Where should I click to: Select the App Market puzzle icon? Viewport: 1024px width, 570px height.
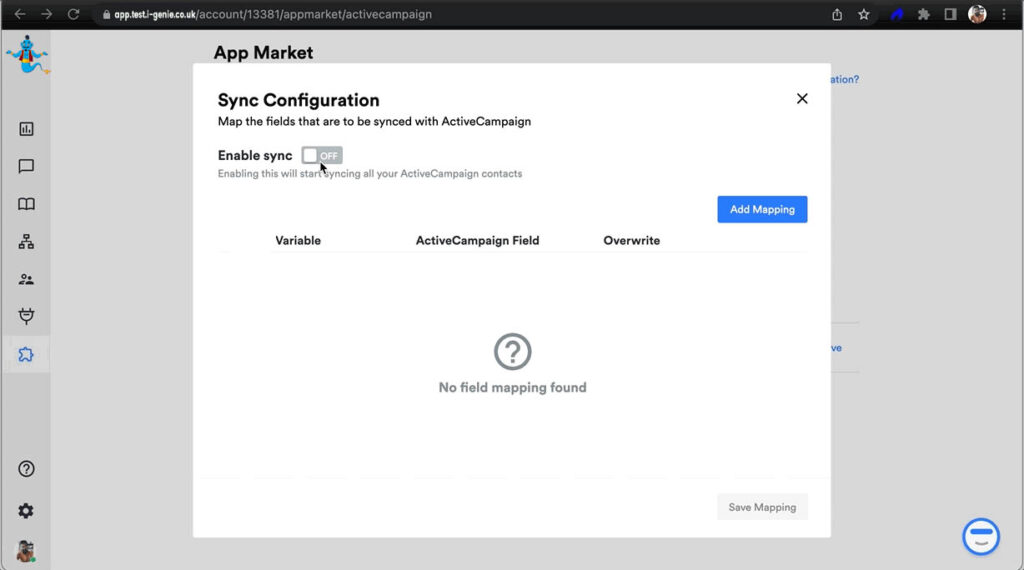(26, 355)
